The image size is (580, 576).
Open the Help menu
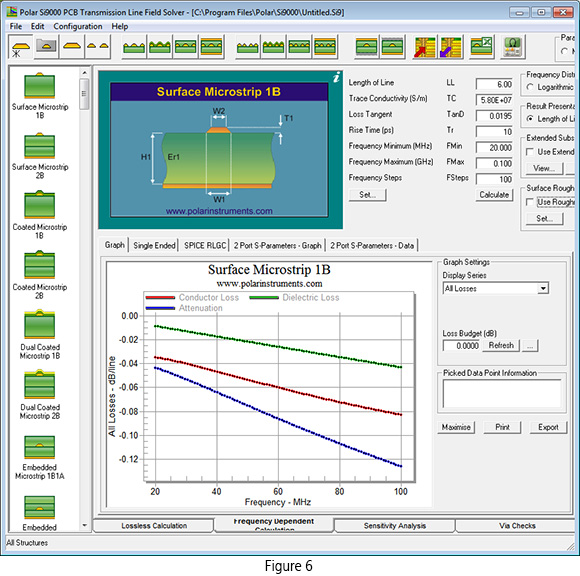(x=120, y=26)
